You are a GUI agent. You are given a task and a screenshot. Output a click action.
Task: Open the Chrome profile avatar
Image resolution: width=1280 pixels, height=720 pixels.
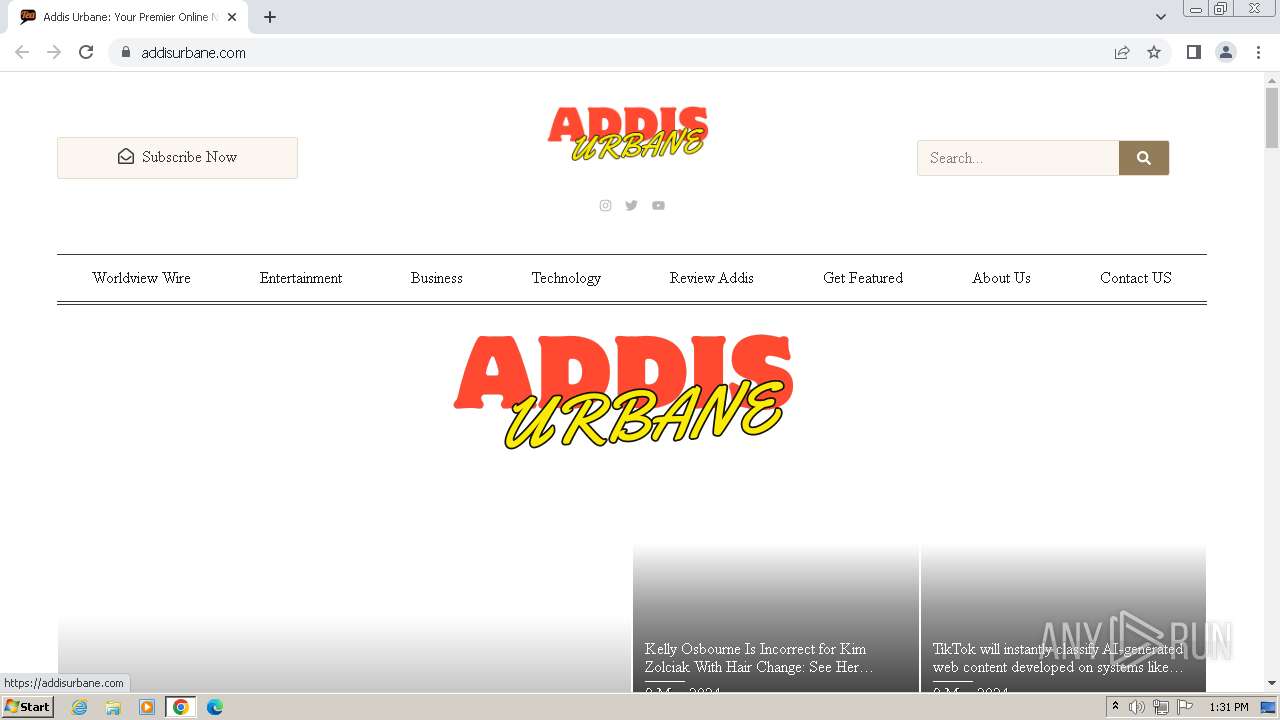pyautogui.click(x=1226, y=52)
